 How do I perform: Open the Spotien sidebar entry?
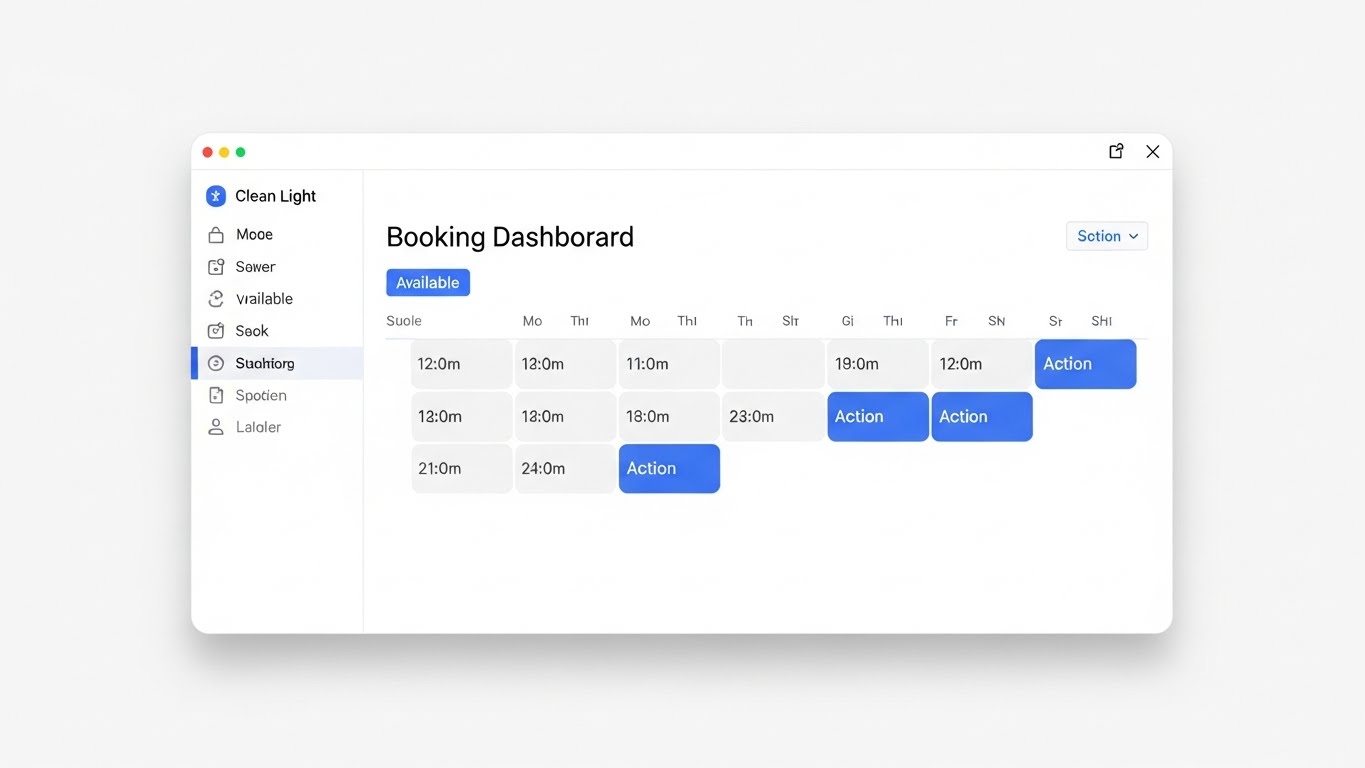[x=260, y=395]
